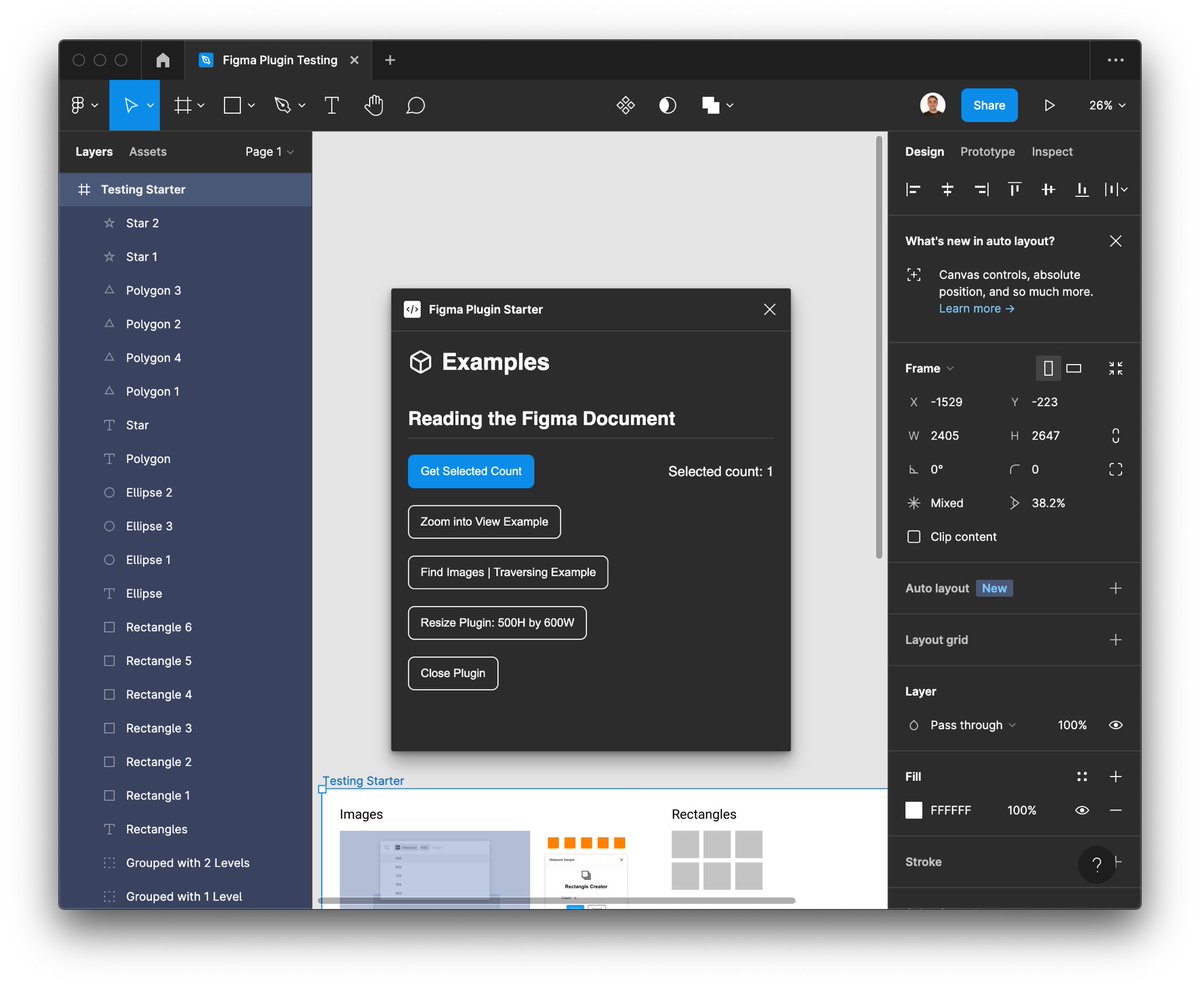1200x987 pixels.
Task: Select landscape frame orientation
Action: (1074, 368)
